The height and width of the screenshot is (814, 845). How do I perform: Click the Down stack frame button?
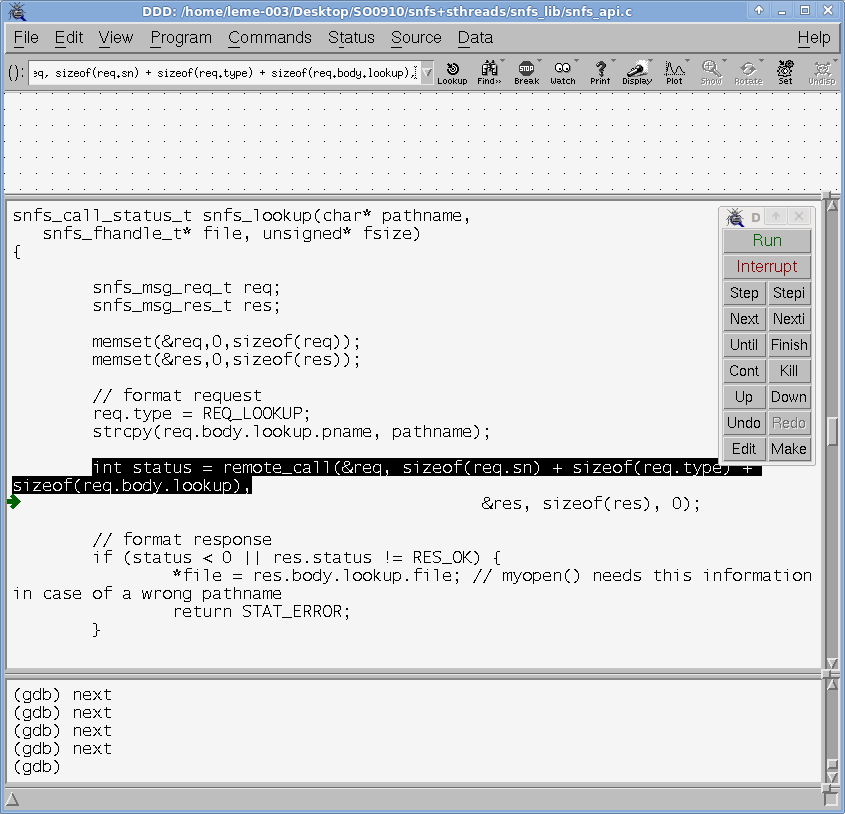(x=788, y=397)
